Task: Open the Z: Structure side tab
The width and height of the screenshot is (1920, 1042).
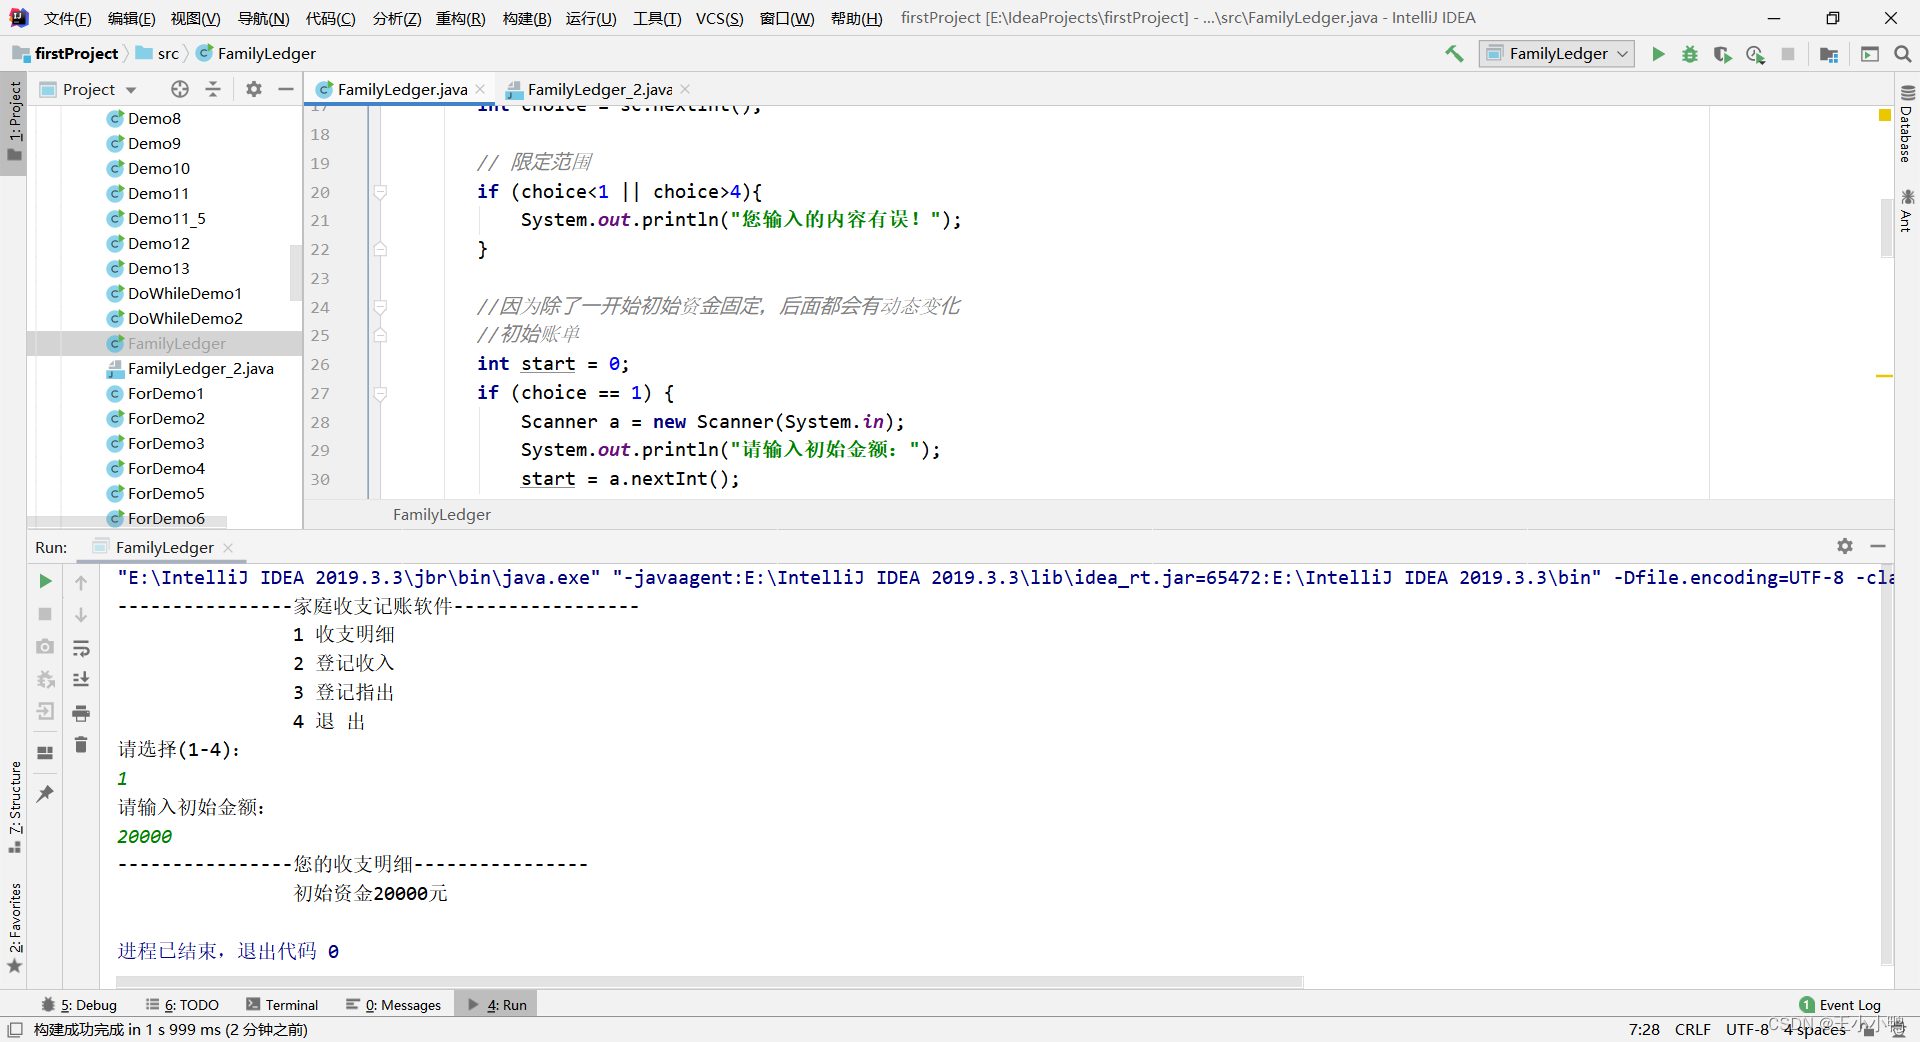Action: click(x=14, y=806)
